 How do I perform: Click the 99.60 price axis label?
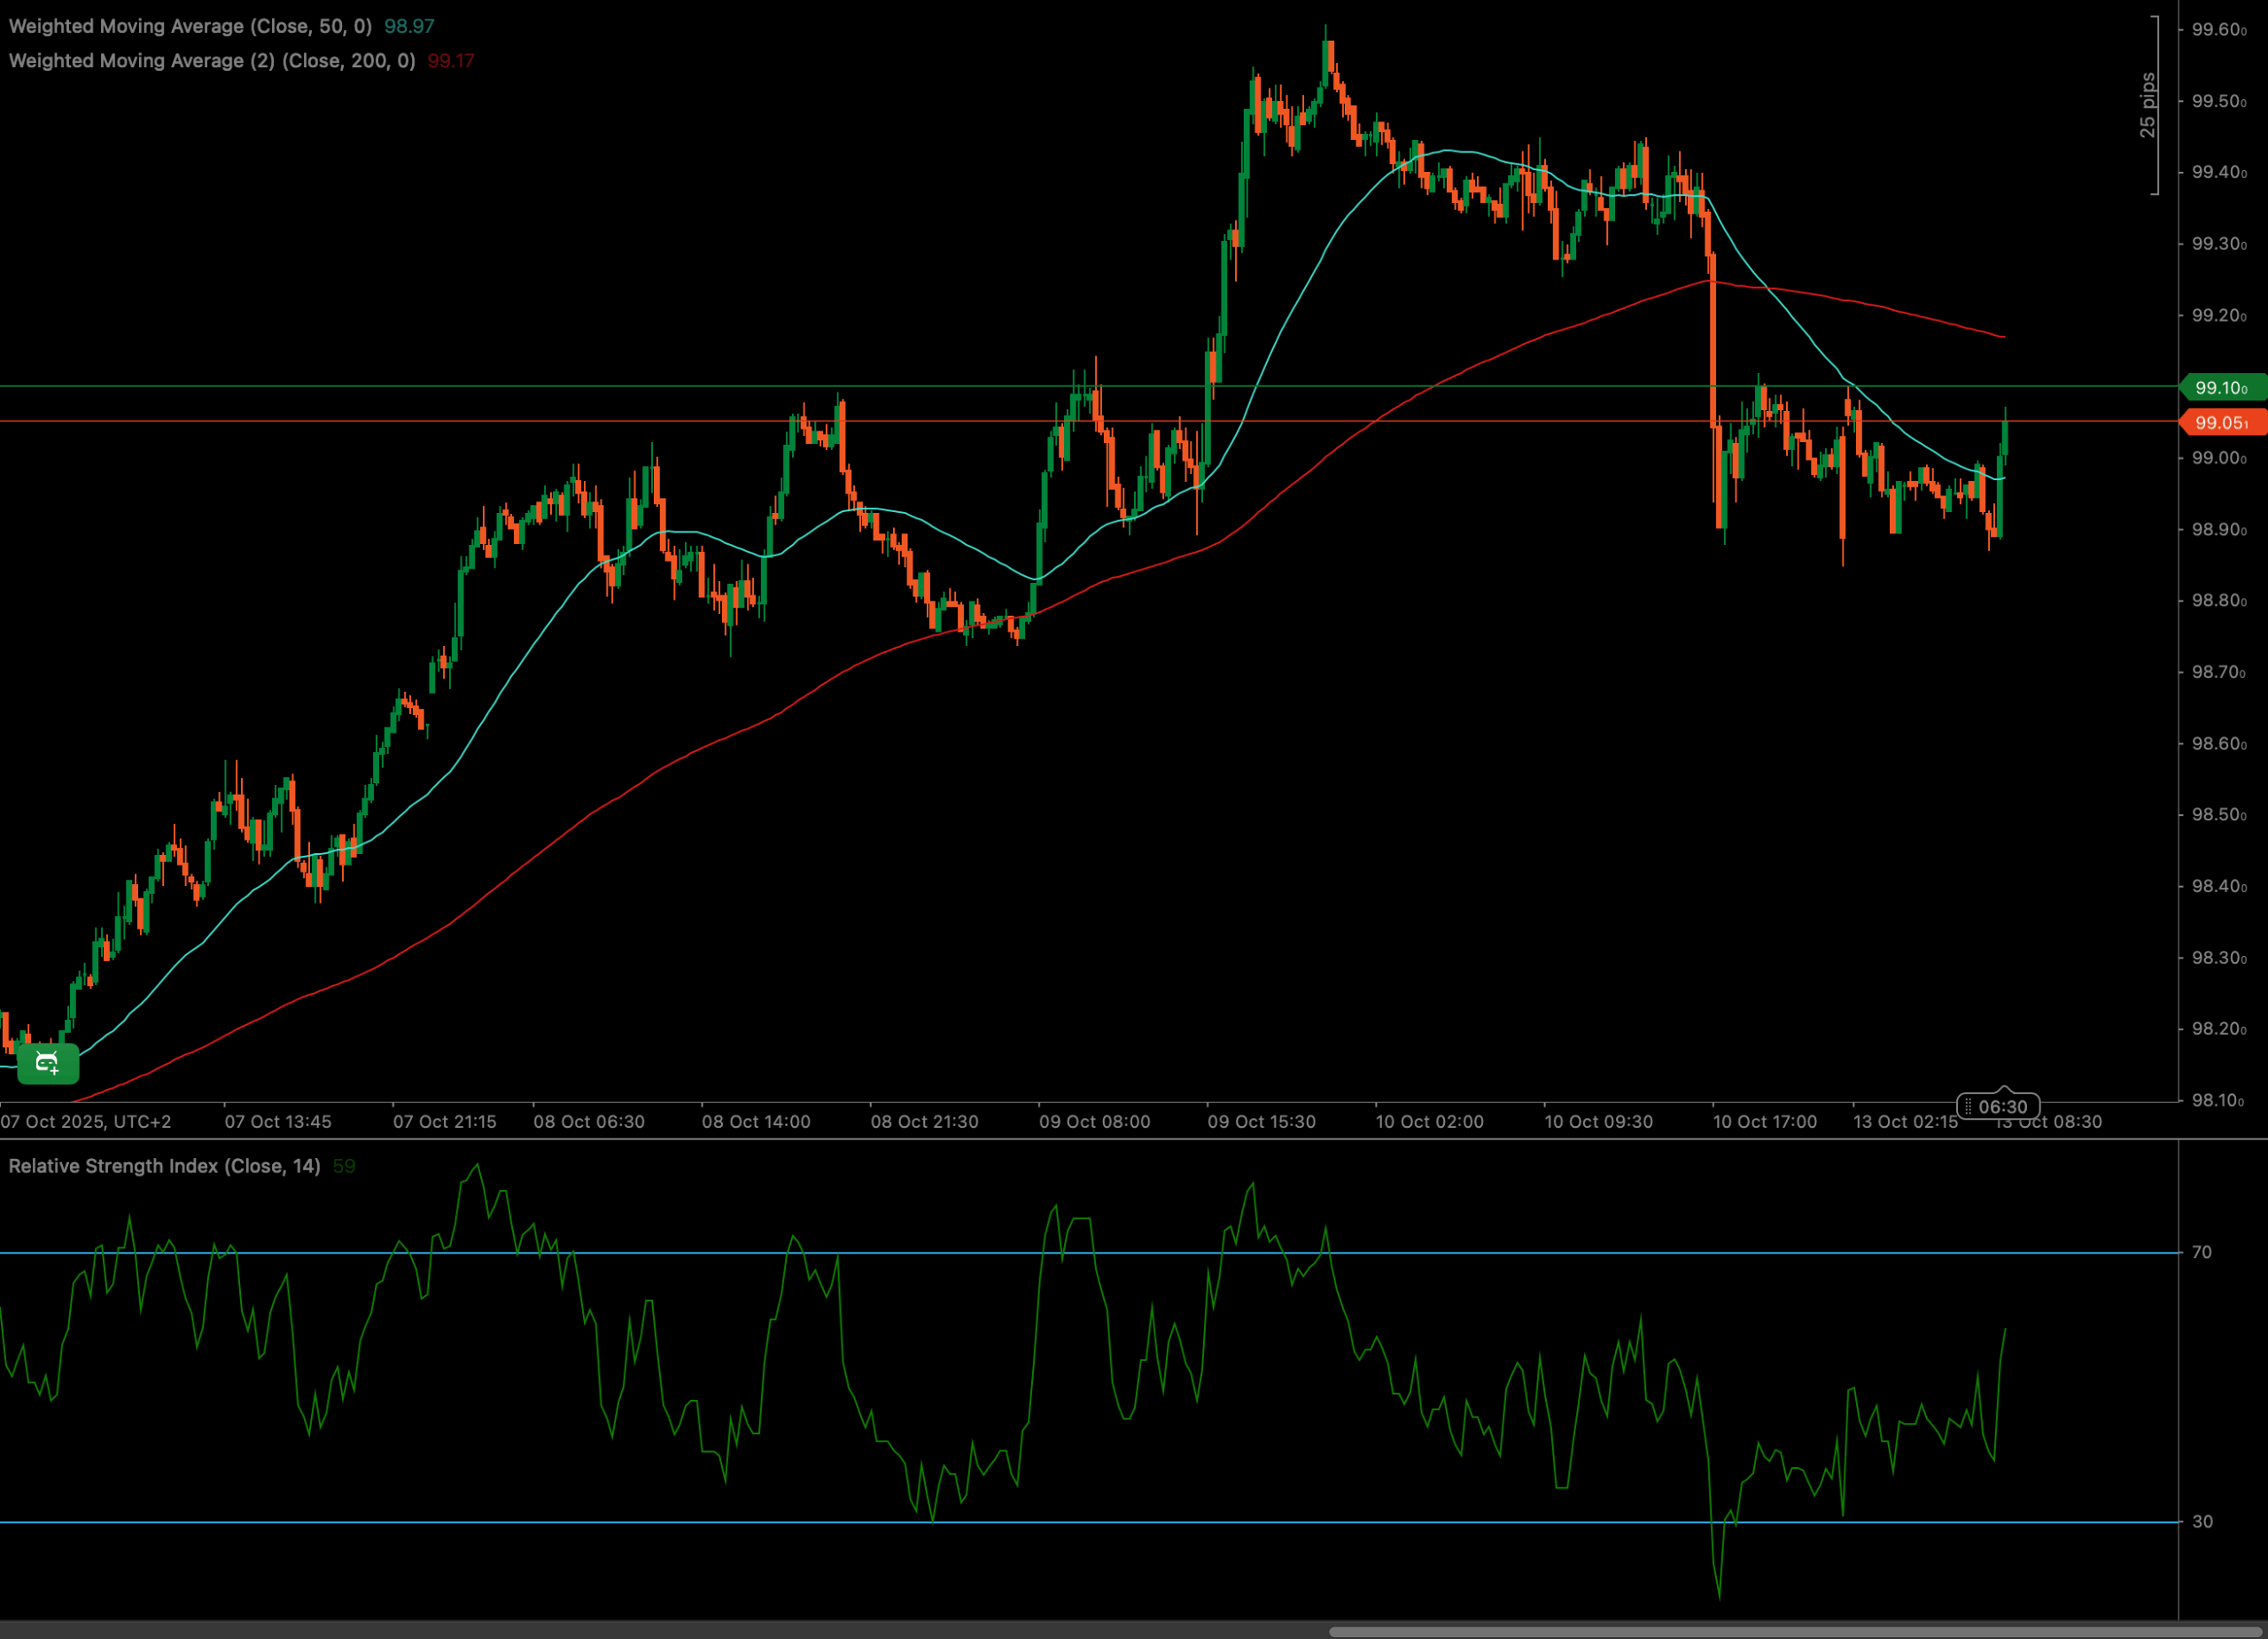[x=2218, y=30]
